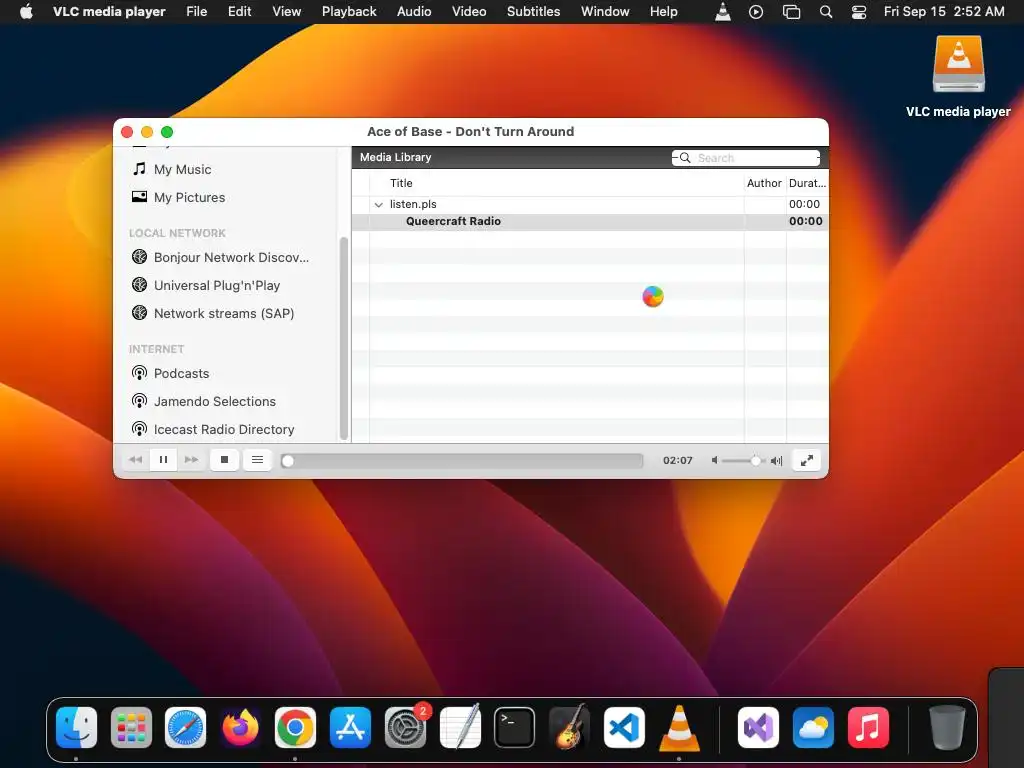Open Visual Studio Code from the Dock
This screenshot has height=768, width=1024.
tap(624, 727)
